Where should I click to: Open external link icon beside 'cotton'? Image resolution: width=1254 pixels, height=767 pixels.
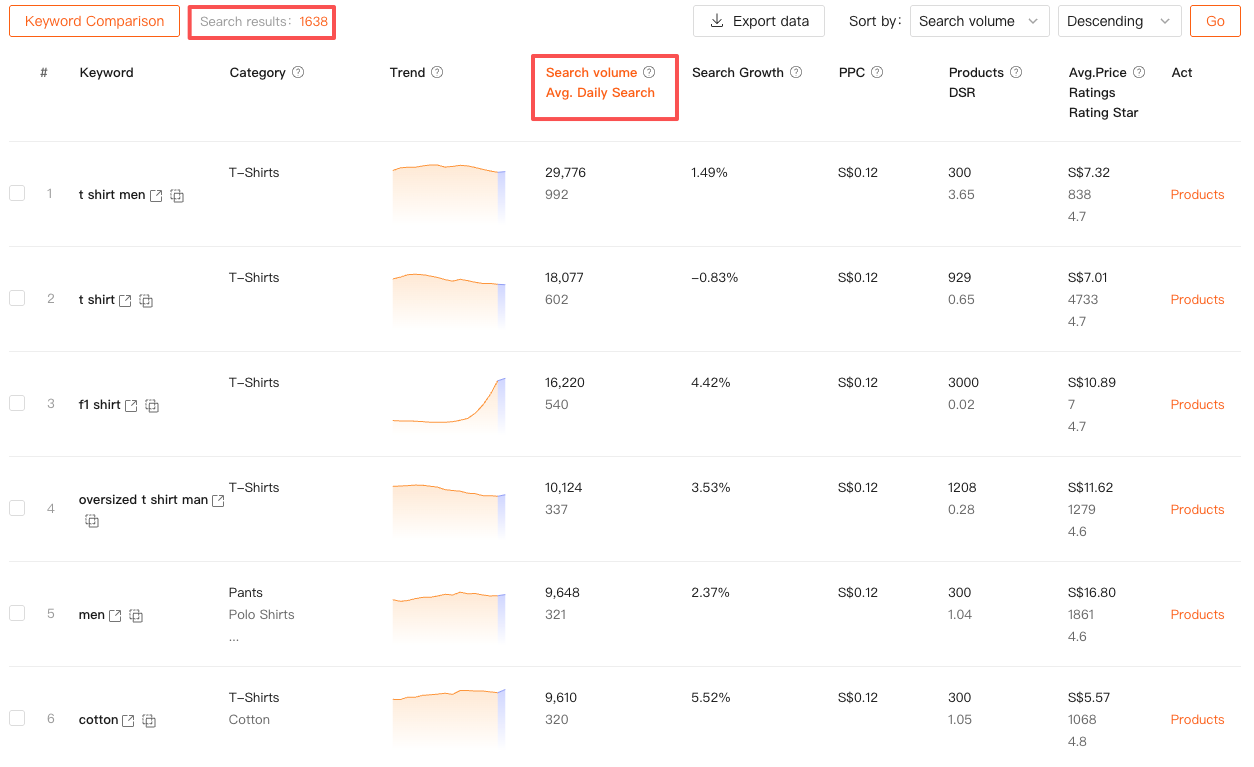click(128, 721)
